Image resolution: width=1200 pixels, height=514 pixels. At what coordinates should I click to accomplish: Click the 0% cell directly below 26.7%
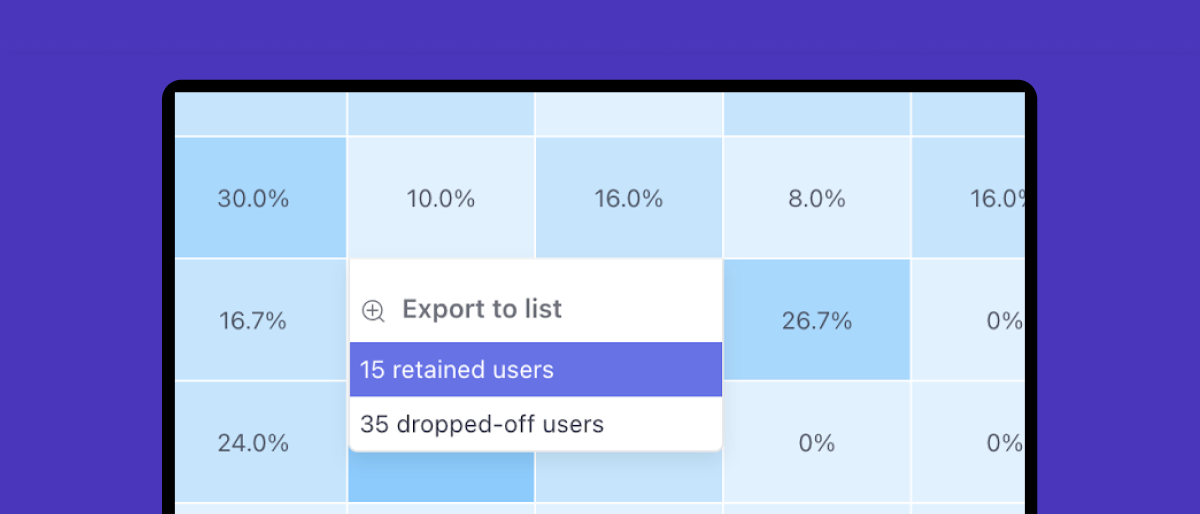(817, 442)
